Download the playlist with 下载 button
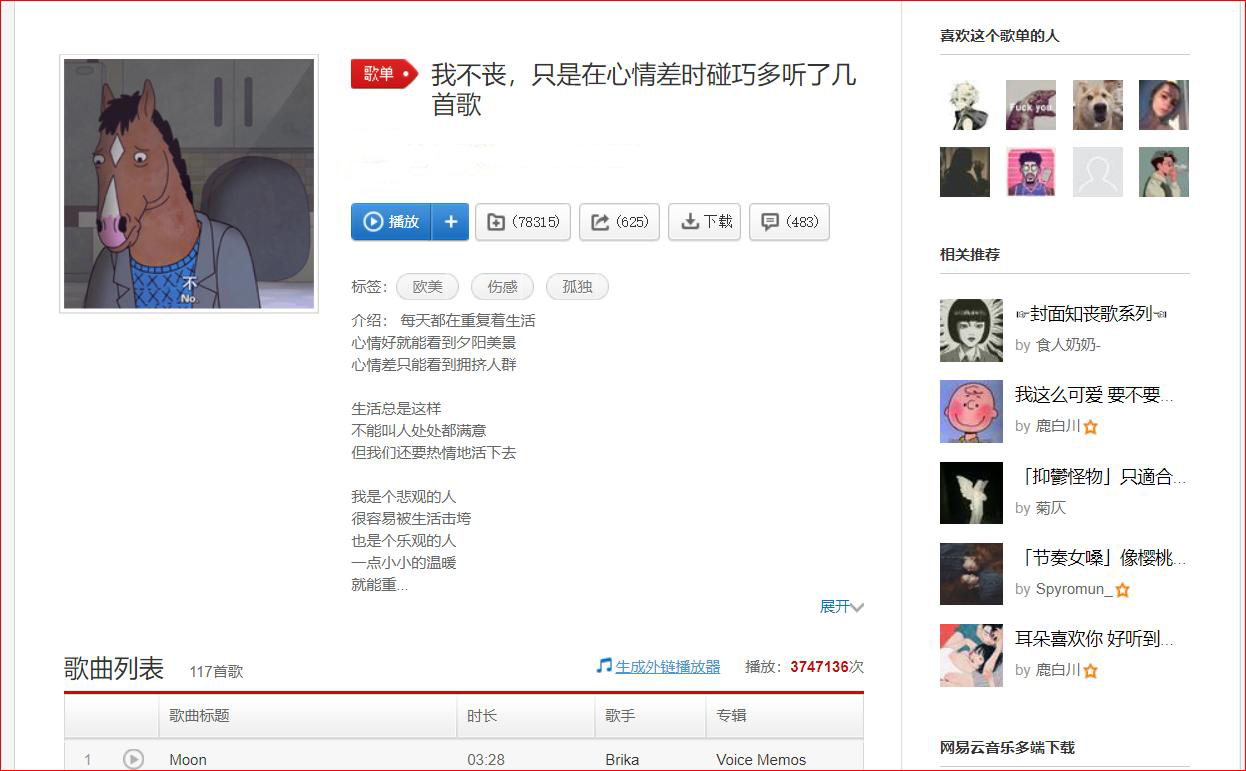The width and height of the screenshot is (1246, 771). tap(705, 222)
